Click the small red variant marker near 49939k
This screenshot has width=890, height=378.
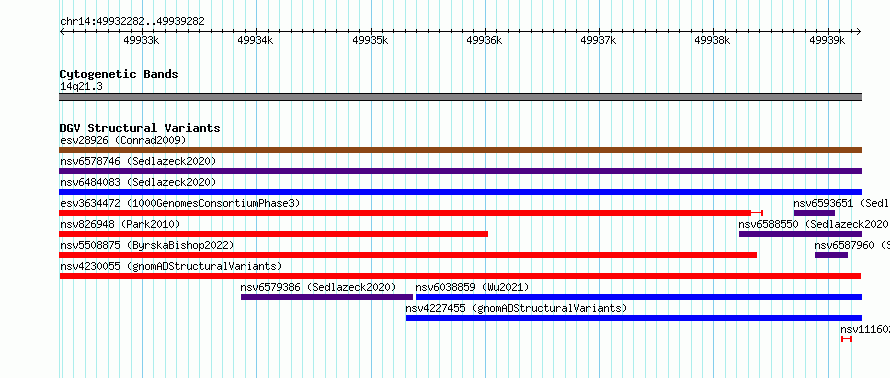846,339
